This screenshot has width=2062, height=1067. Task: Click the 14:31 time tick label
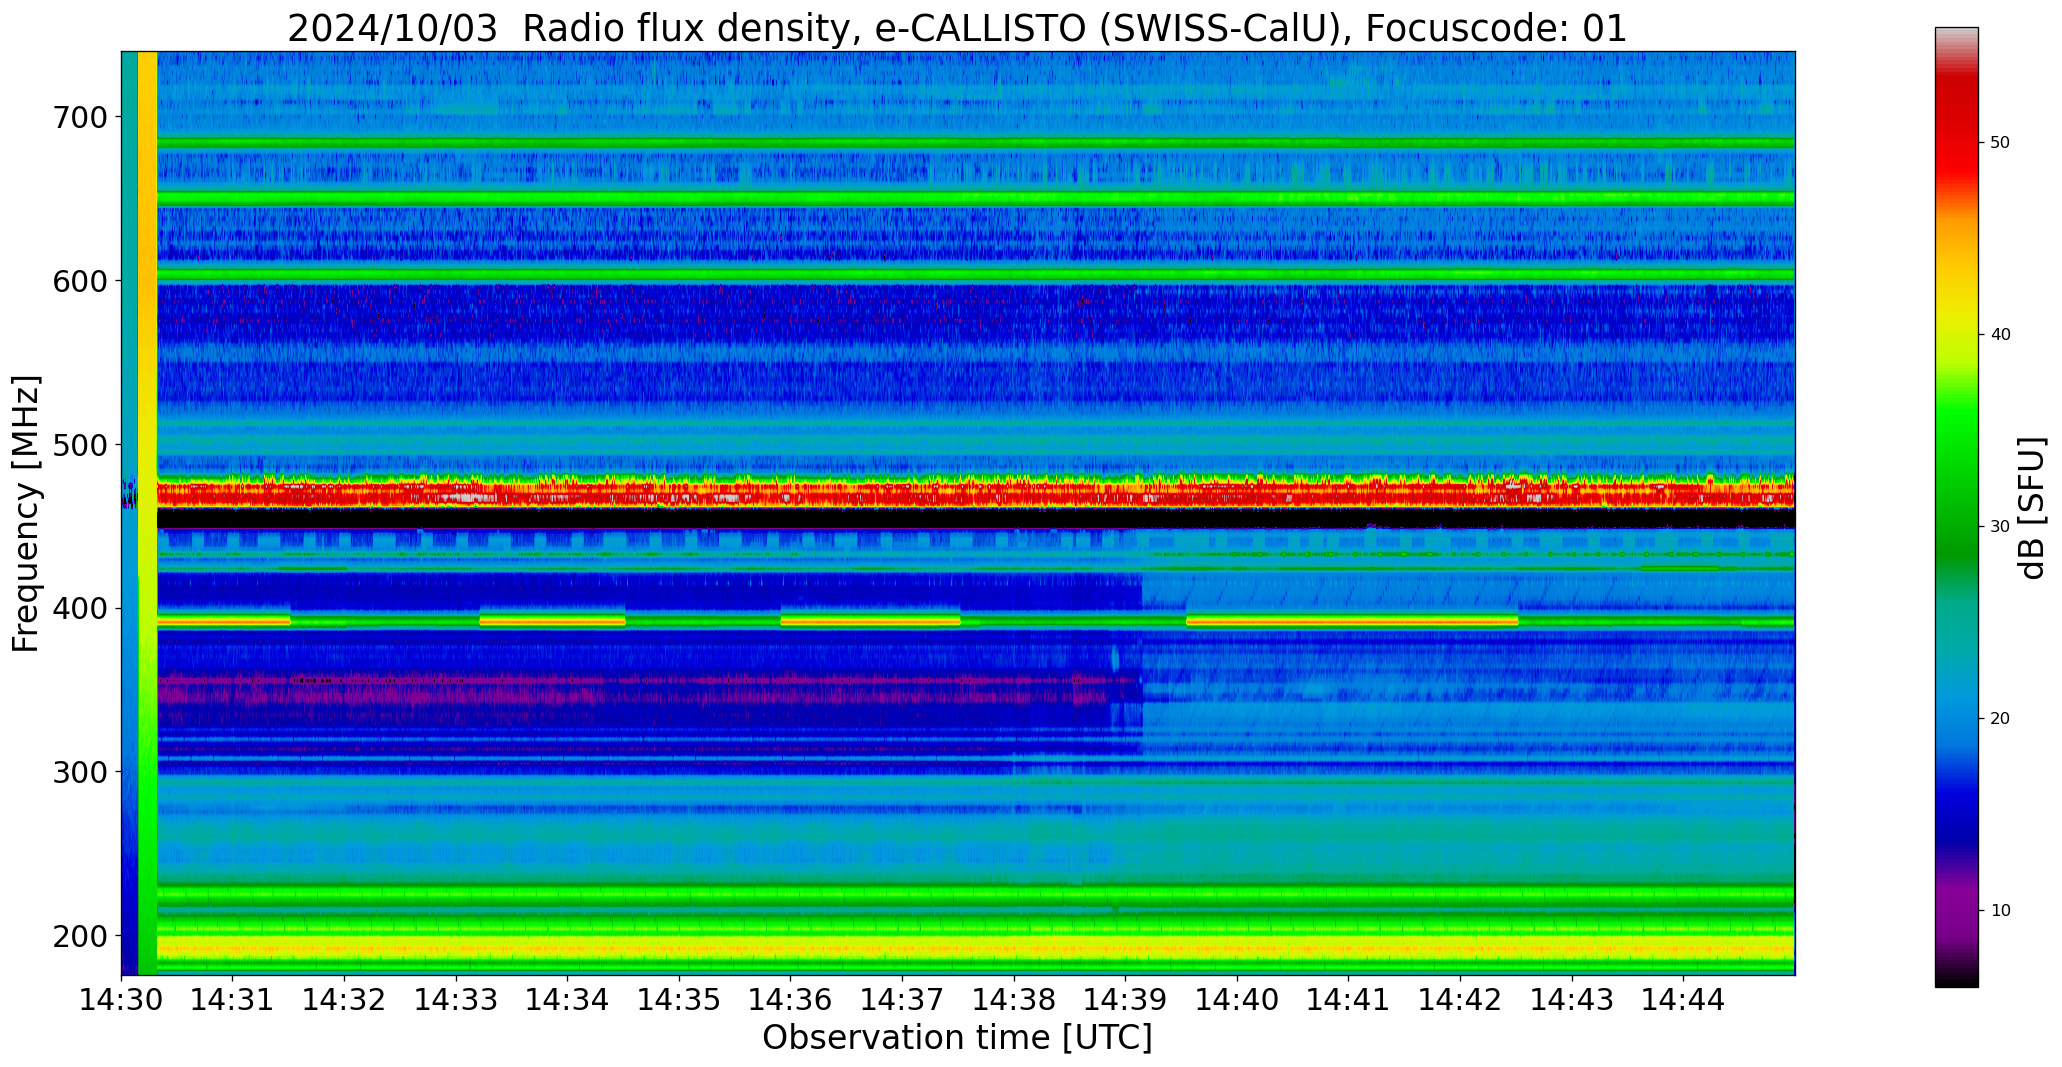click(233, 999)
